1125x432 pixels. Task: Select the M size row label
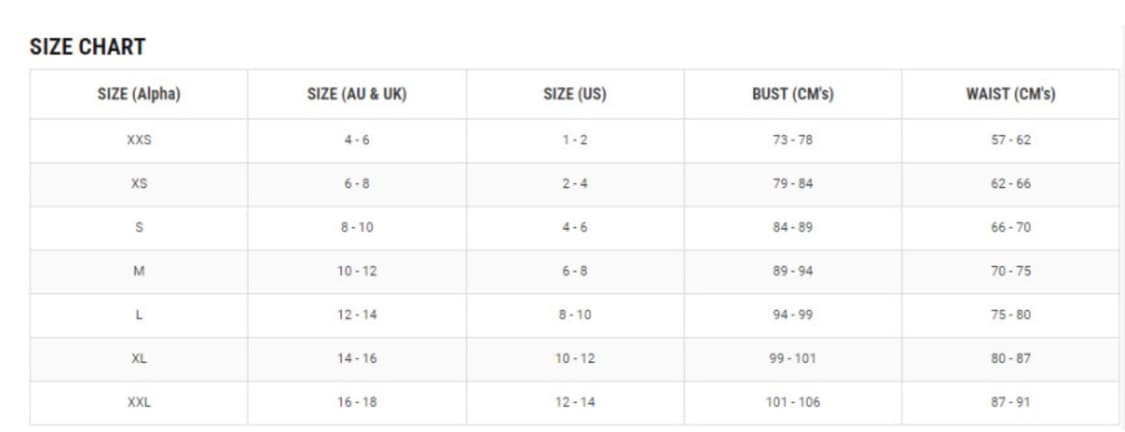tap(139, 271)
